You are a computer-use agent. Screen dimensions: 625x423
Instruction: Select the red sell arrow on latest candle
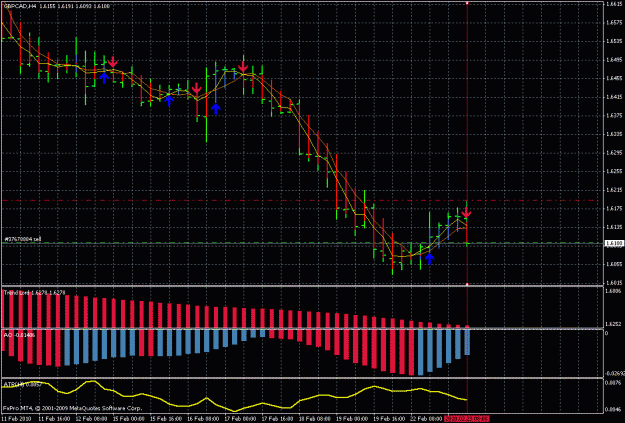[466, 212]
